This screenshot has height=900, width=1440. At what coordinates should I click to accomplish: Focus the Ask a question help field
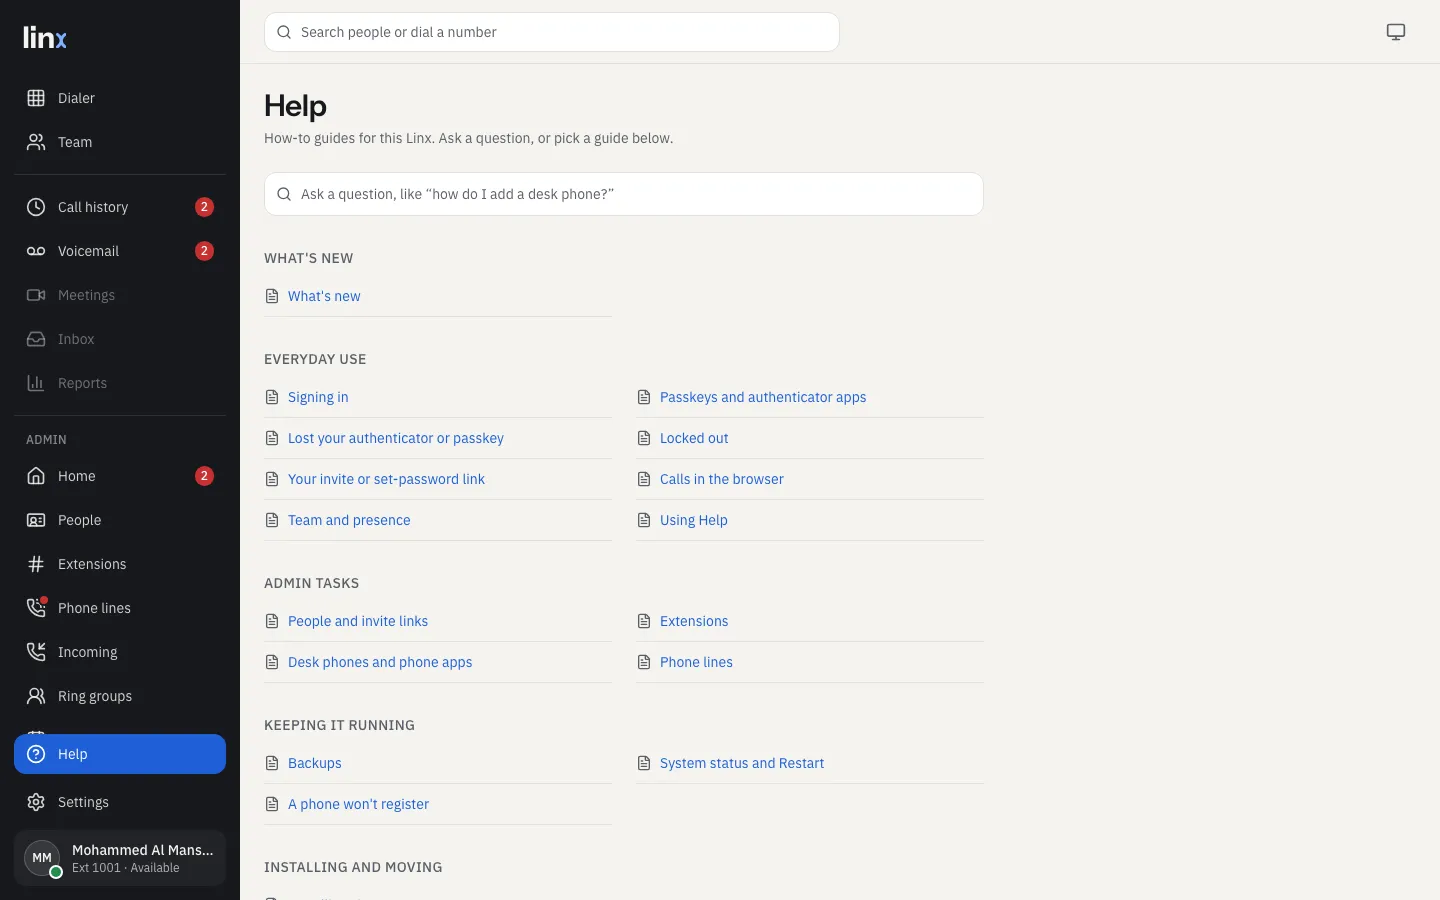click(x=624, y=194)
